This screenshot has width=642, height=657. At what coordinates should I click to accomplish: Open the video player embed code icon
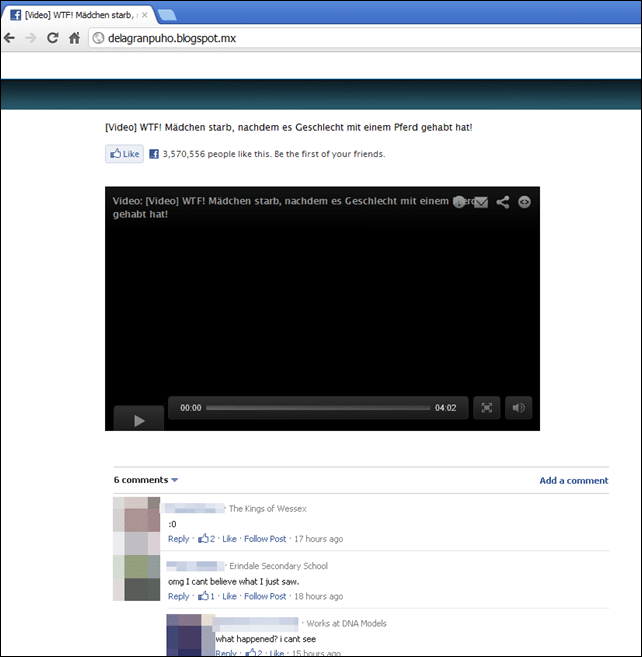(x=524, y=202)
